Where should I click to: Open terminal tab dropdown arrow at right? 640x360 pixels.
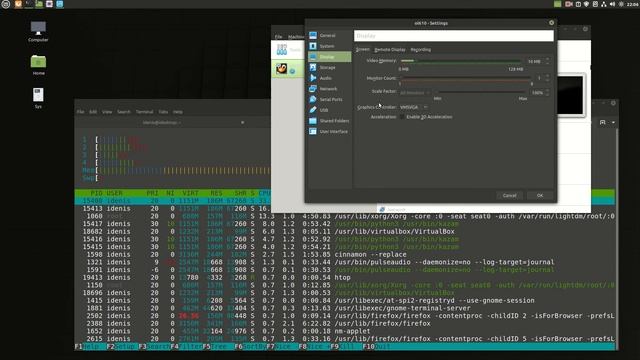613,122
